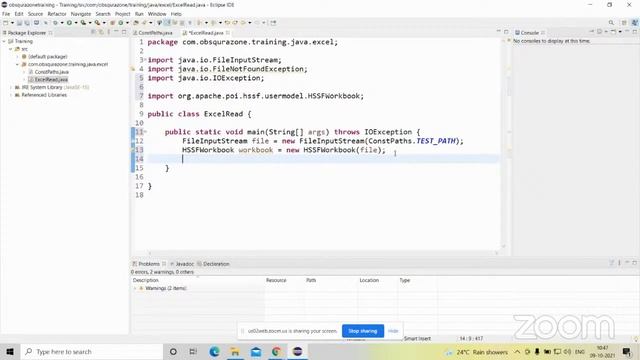
Task: Open Microsoft Edge from taskbar
Action: pos(214,351)
